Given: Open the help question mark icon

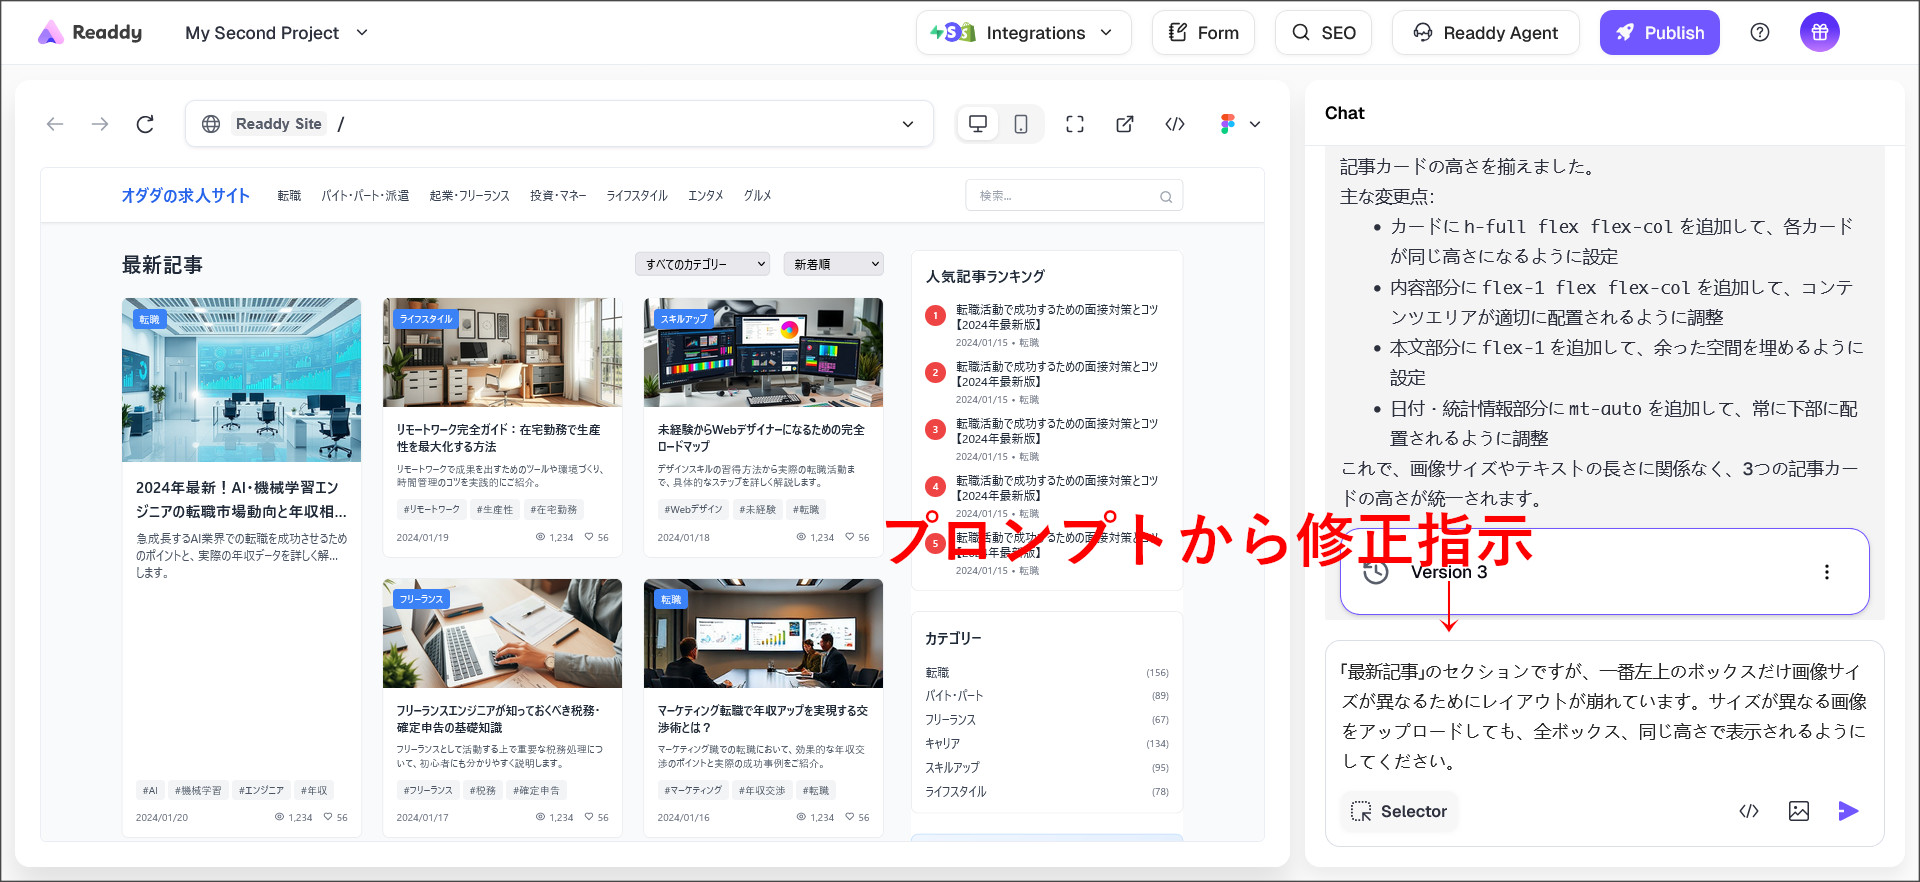Looking at the screenshot, I should click(x=1760, y=33).
